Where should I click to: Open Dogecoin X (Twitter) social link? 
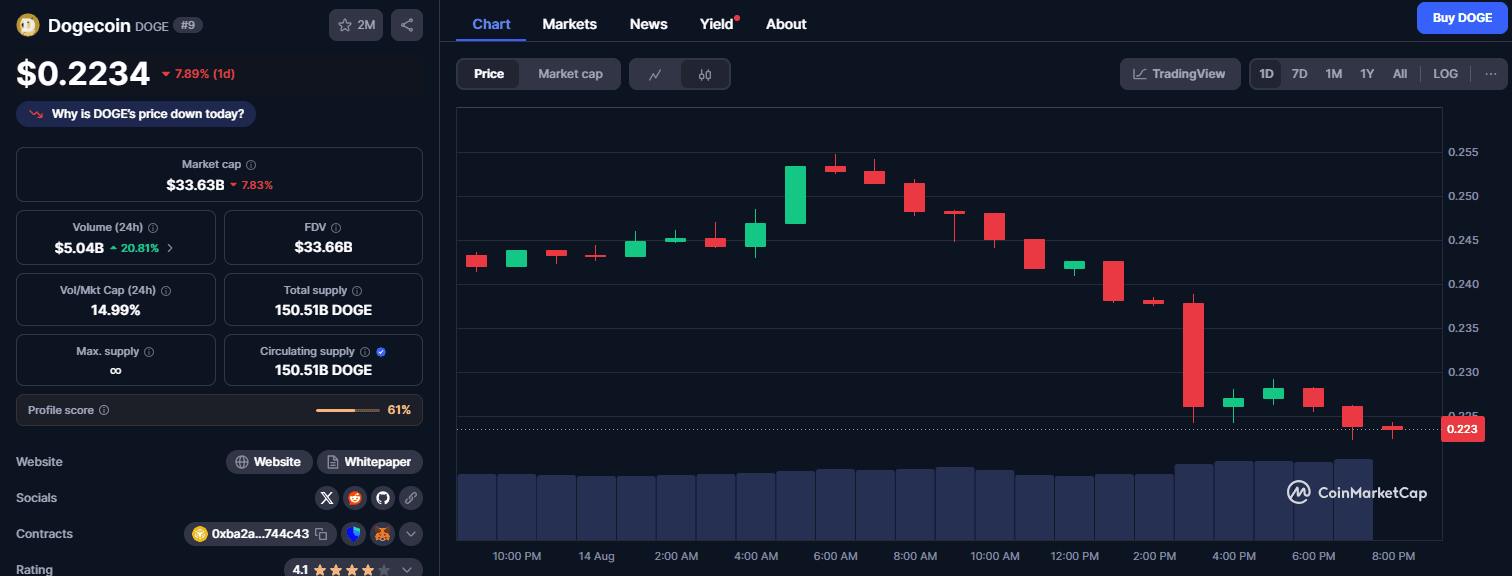coord(327,498)
